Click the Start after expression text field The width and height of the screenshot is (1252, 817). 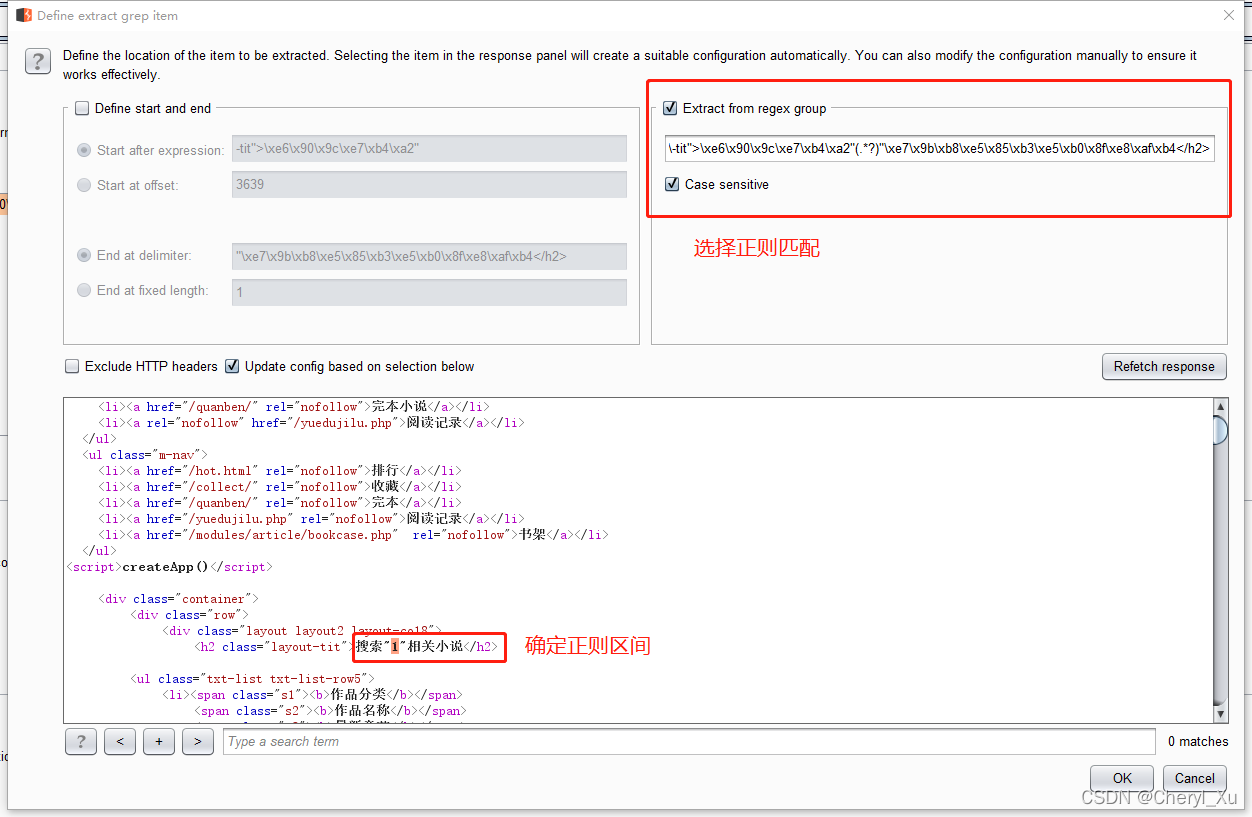point(429,149)
